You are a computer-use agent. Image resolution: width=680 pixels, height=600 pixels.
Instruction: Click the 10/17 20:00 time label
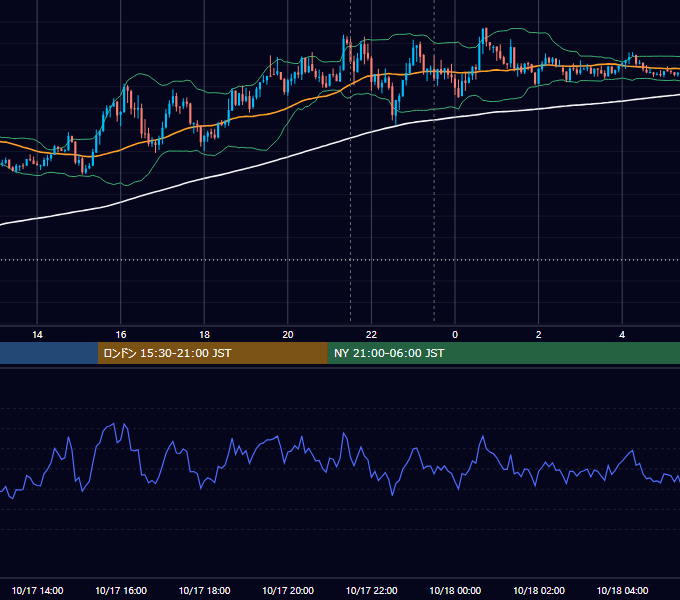(x=288, y=590)
